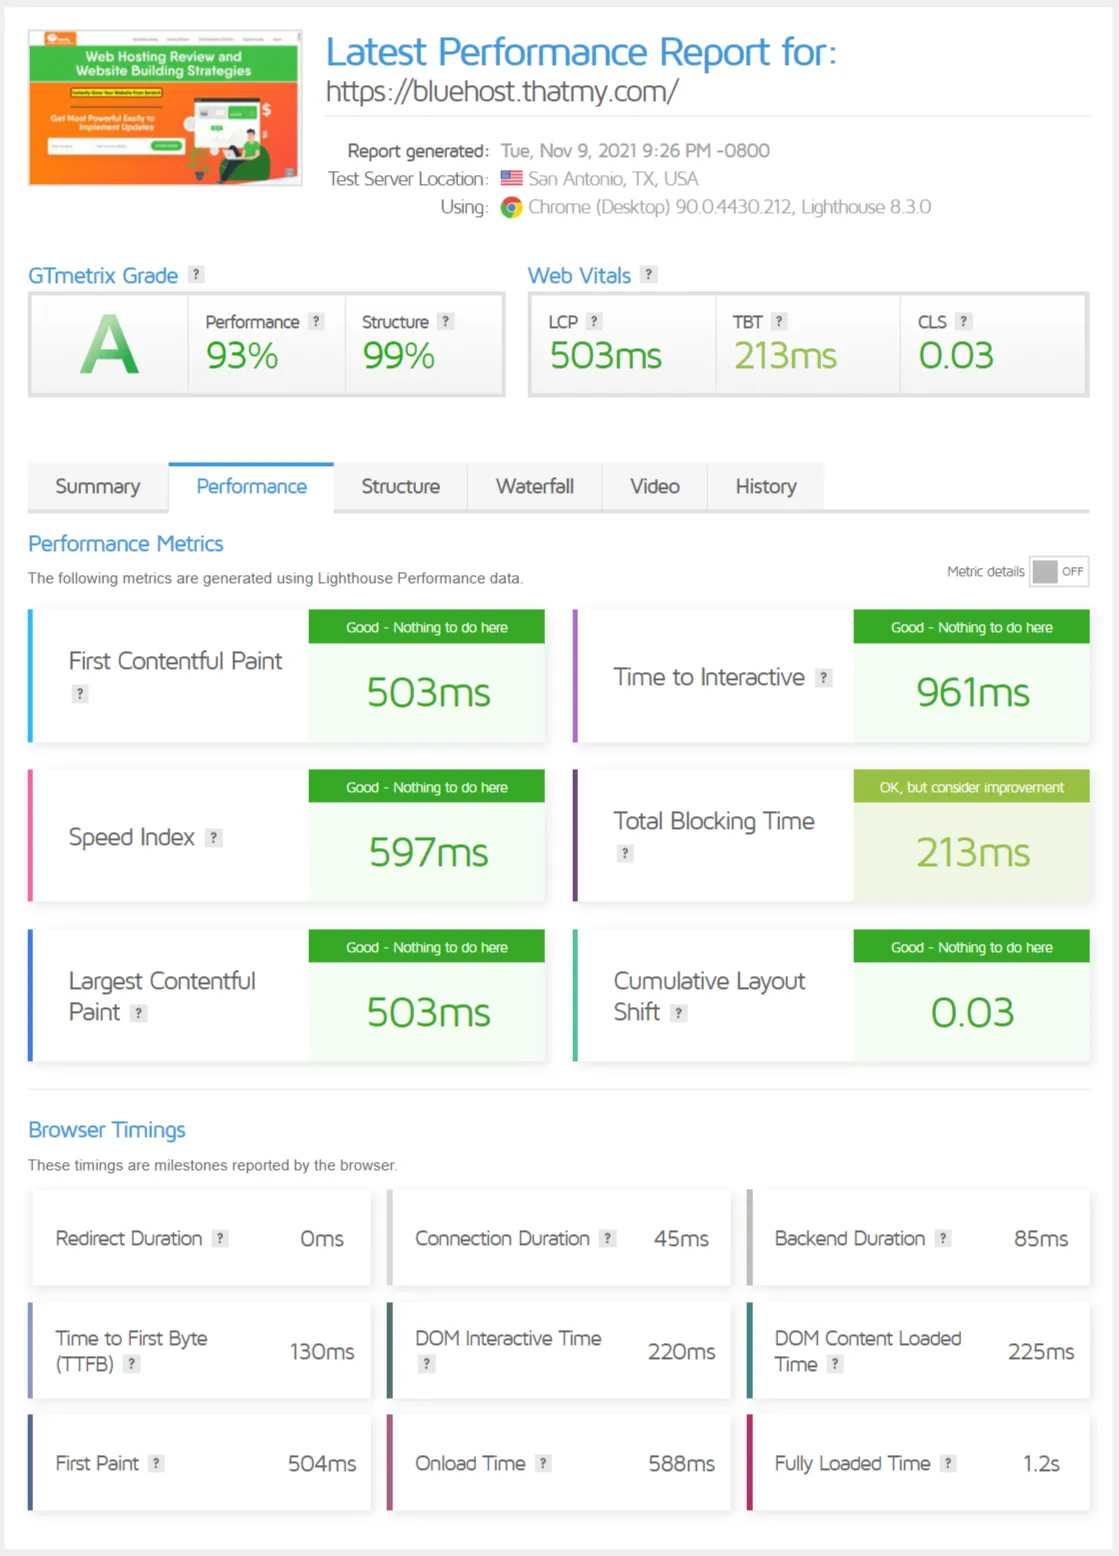Click the US flag next to San Antonio
The width and height of the screenshot is (1119, 1556).
click(512, 179)
